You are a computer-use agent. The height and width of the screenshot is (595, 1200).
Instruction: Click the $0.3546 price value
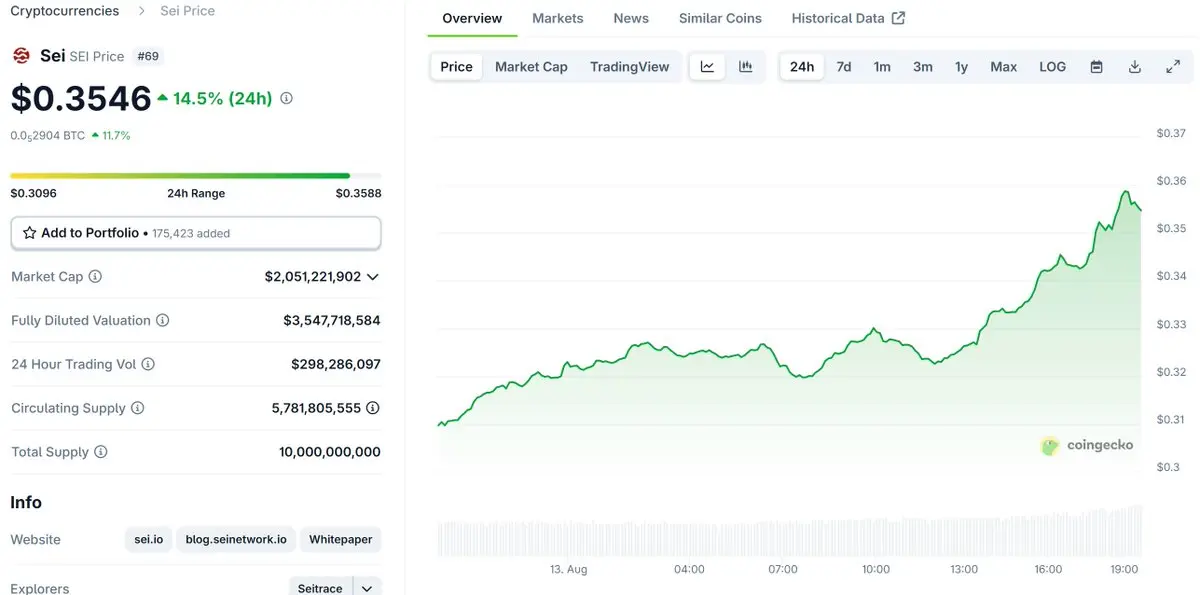tap(81, 98)
